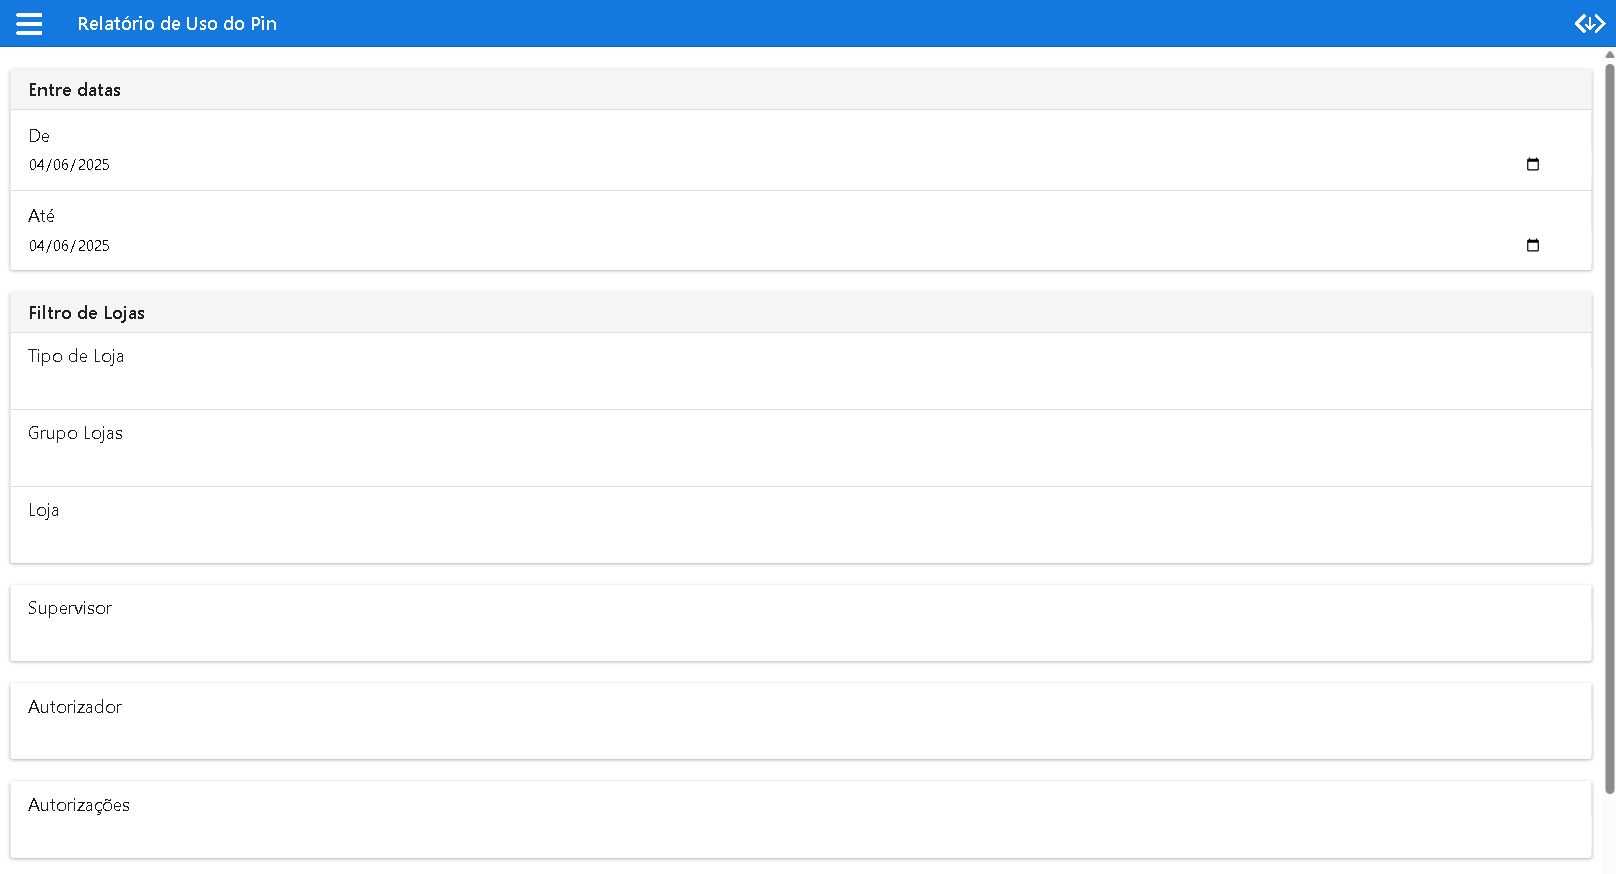Open the hamburger navigation menu
The image size is (1616, 874).
pyautogui.click(x=29, y=24)
